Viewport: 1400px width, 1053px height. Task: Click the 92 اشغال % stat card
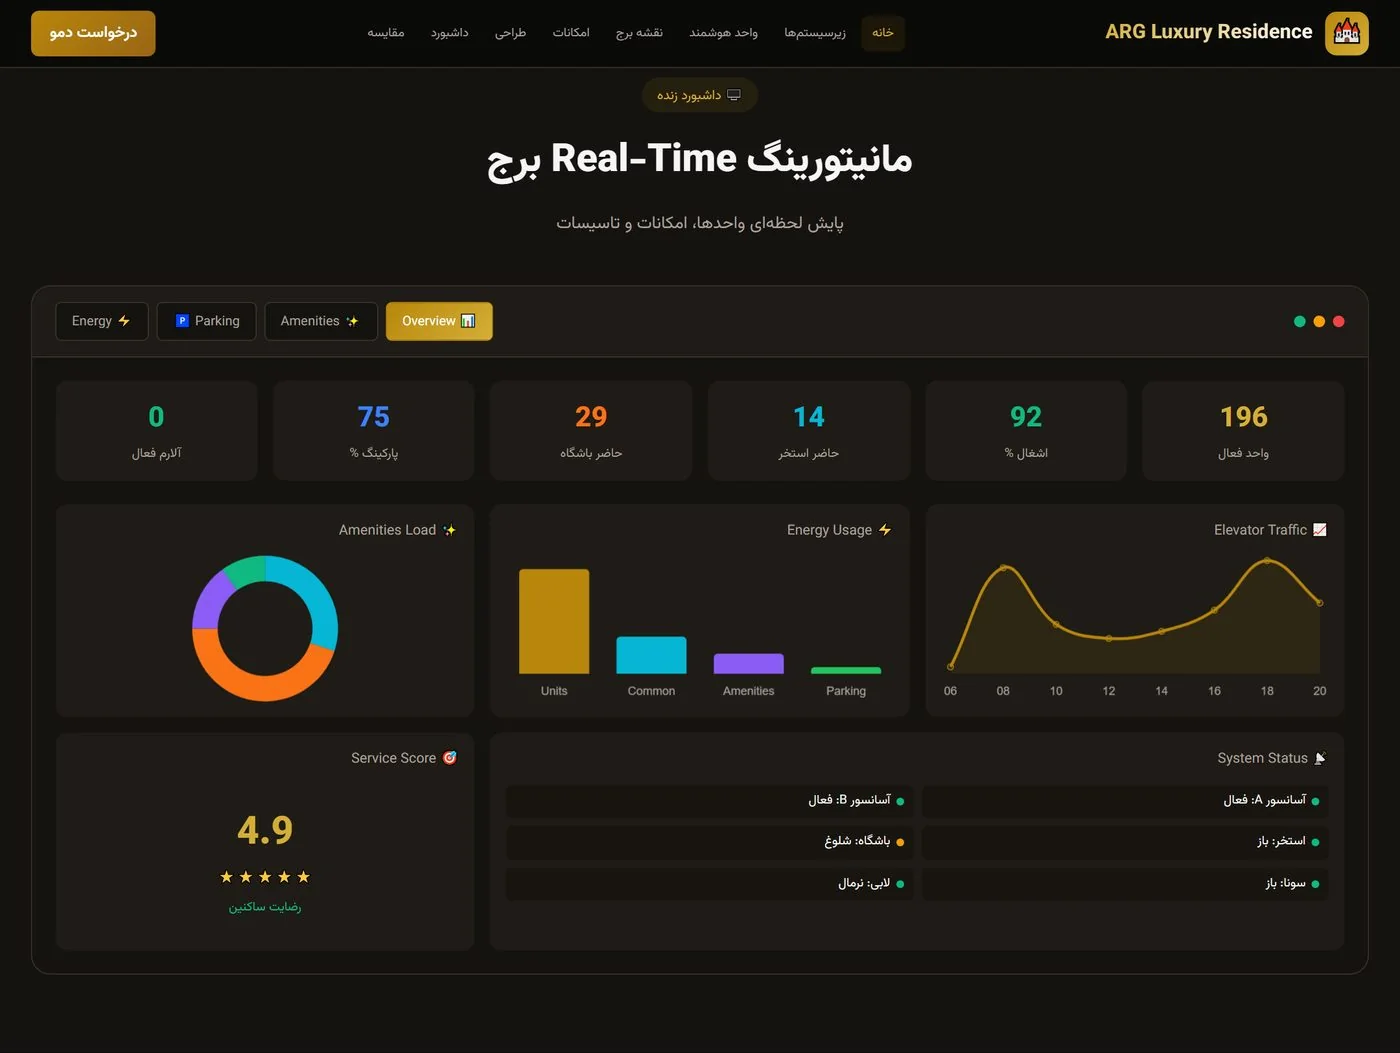[1026, 431]
